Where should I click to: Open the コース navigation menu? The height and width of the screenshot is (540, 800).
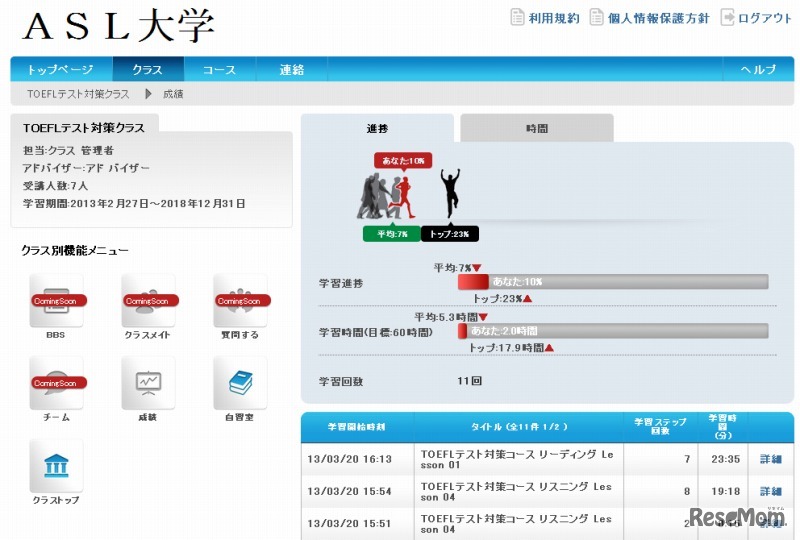tap(219, 69)
